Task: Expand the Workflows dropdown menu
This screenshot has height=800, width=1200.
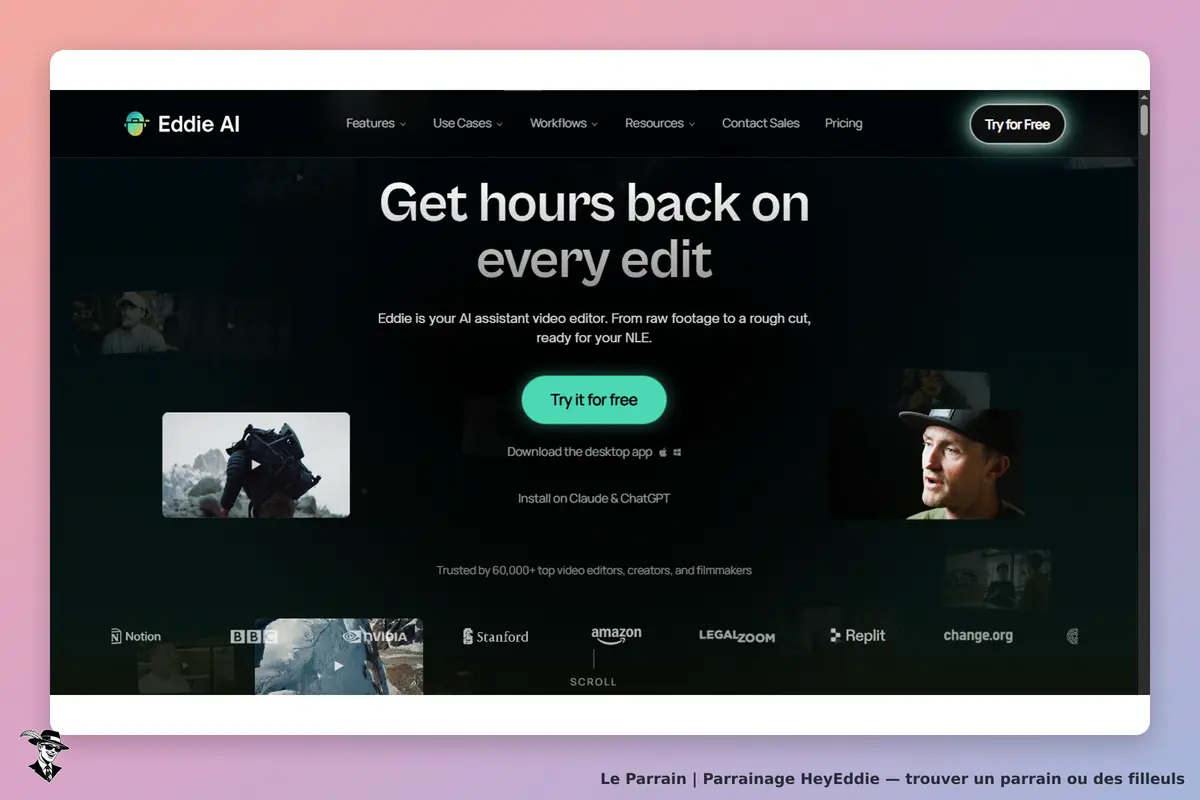Action: tap(564, 123)
